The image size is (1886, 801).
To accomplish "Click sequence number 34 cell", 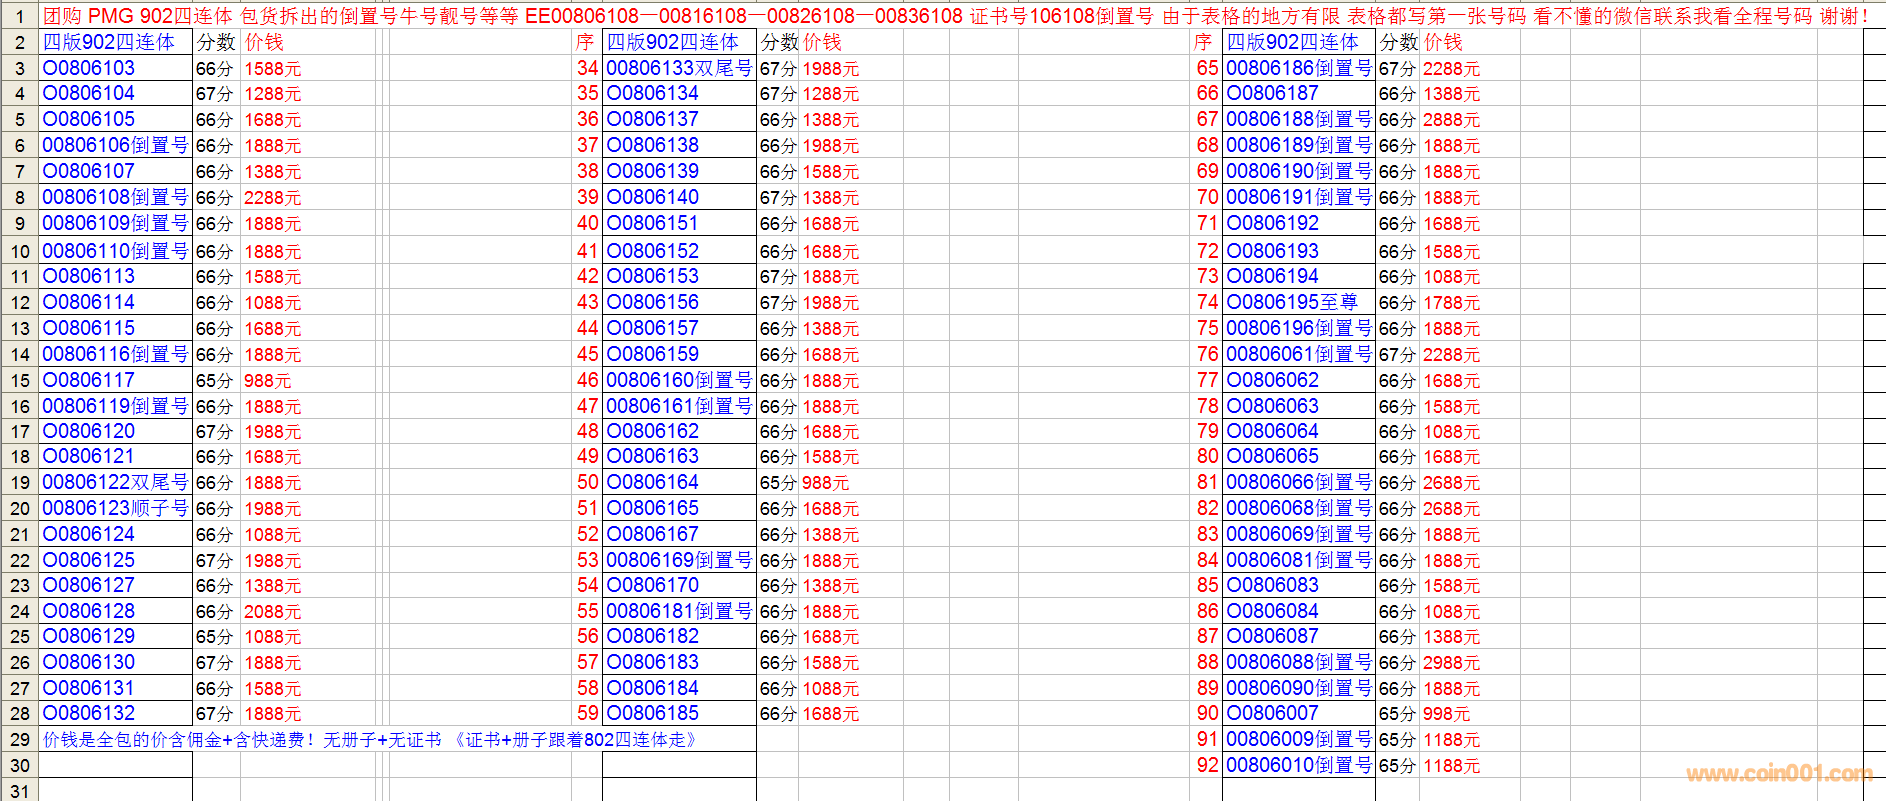I will click(x=587, y=68).
